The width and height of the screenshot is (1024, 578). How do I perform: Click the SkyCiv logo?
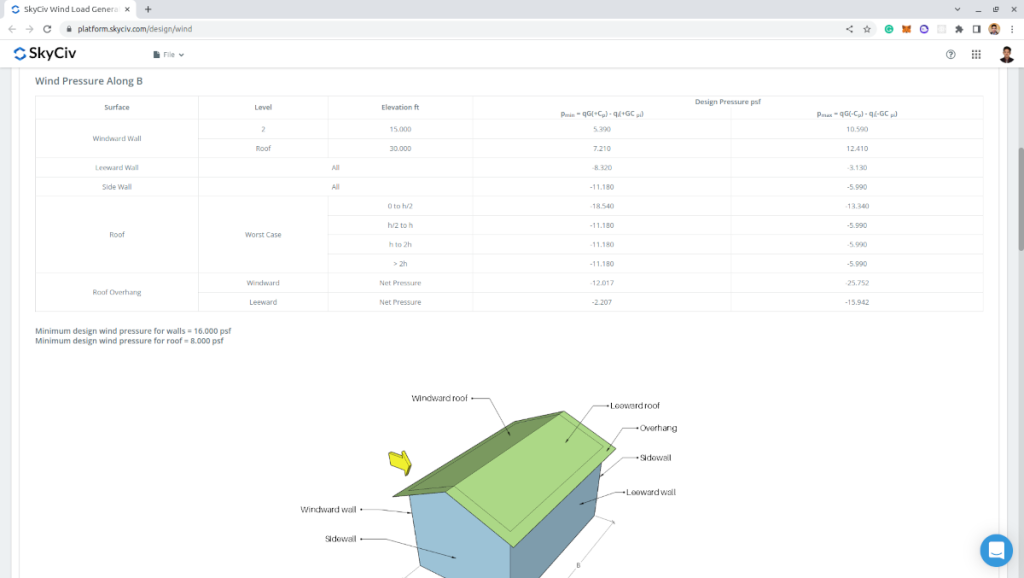pyautogui.click(x=45, y=54)
